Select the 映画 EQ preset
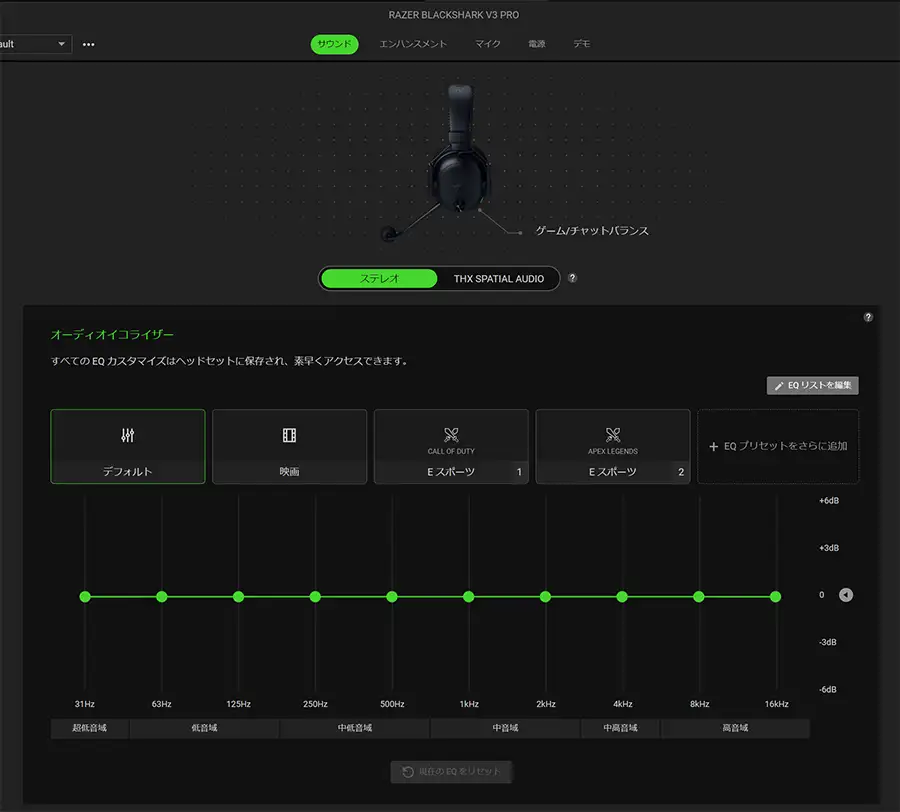Image resolution: width=900 pixels, height=812 pixels. coord(289,446)
